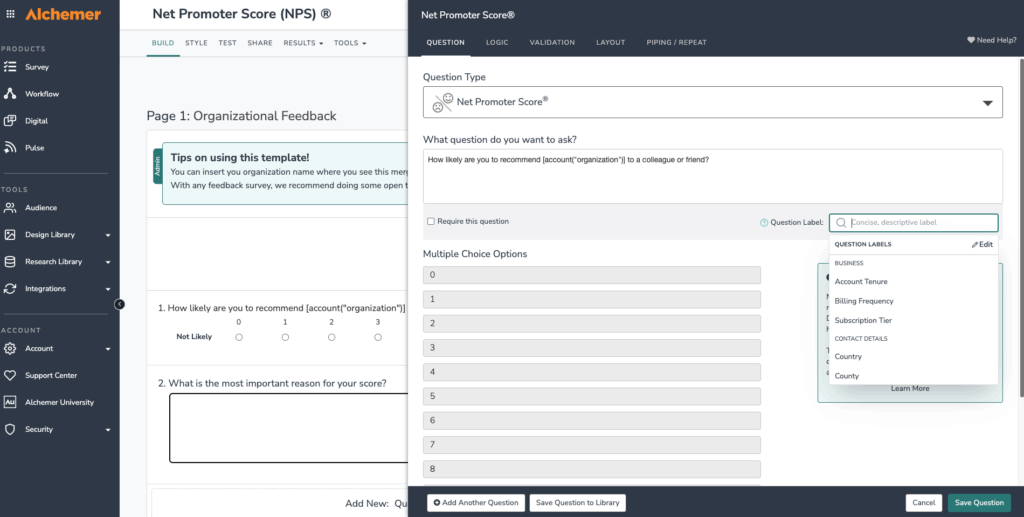Click the Pulse icon in sidebar
1024x517 pixels.
point(10,148)
